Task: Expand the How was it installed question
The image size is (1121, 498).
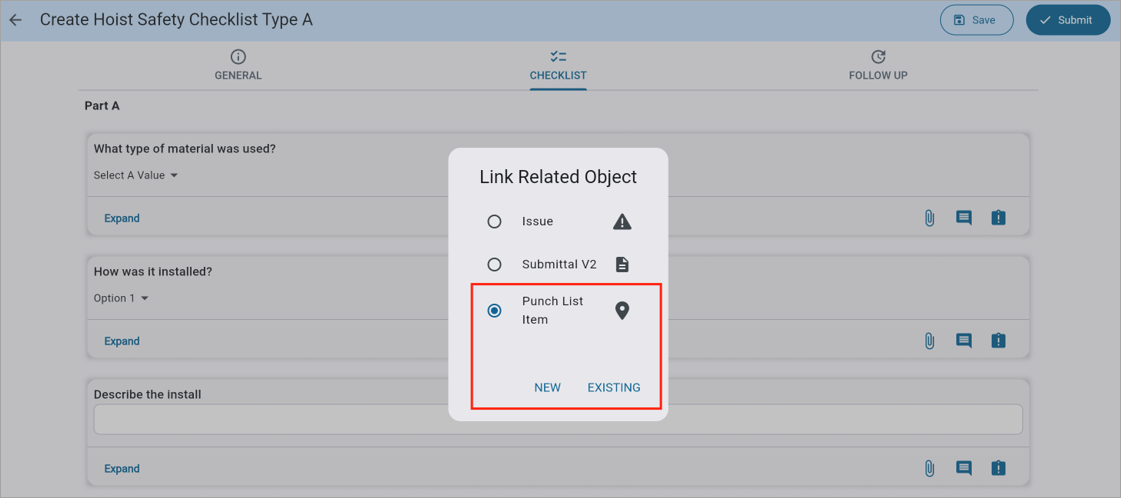Action: coord(122,341)
